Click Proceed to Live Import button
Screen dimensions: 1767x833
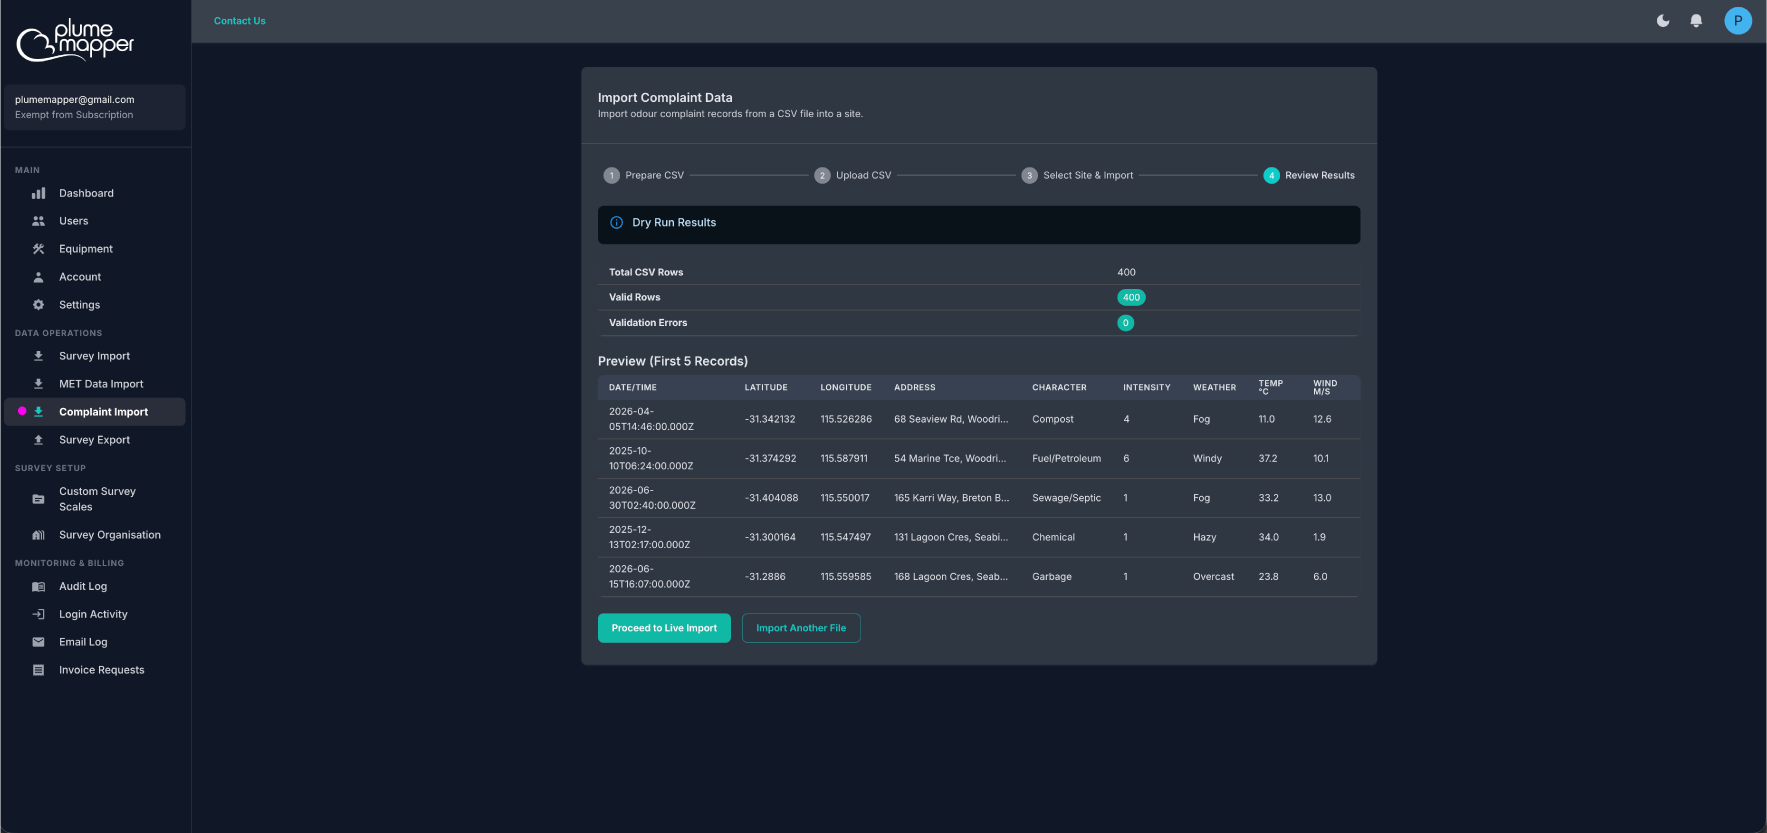(x=664, y=628)
